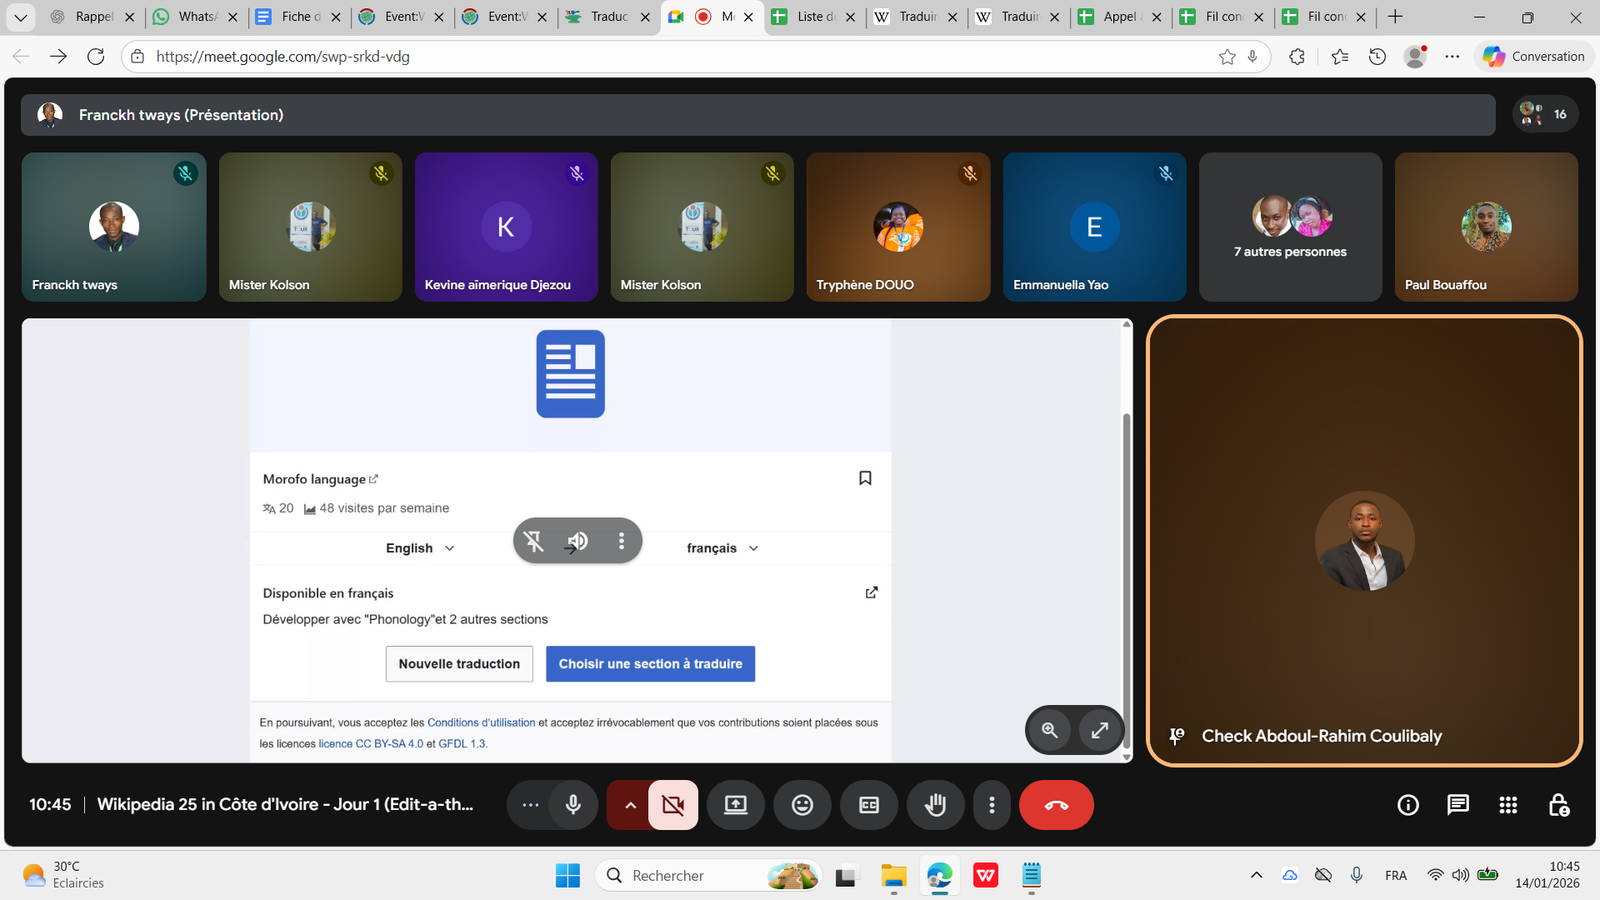Image resolution: width=1600 pixels, height=900 pixels.
Task: Switch to the Liste browser tab
Action: (814, 17)
